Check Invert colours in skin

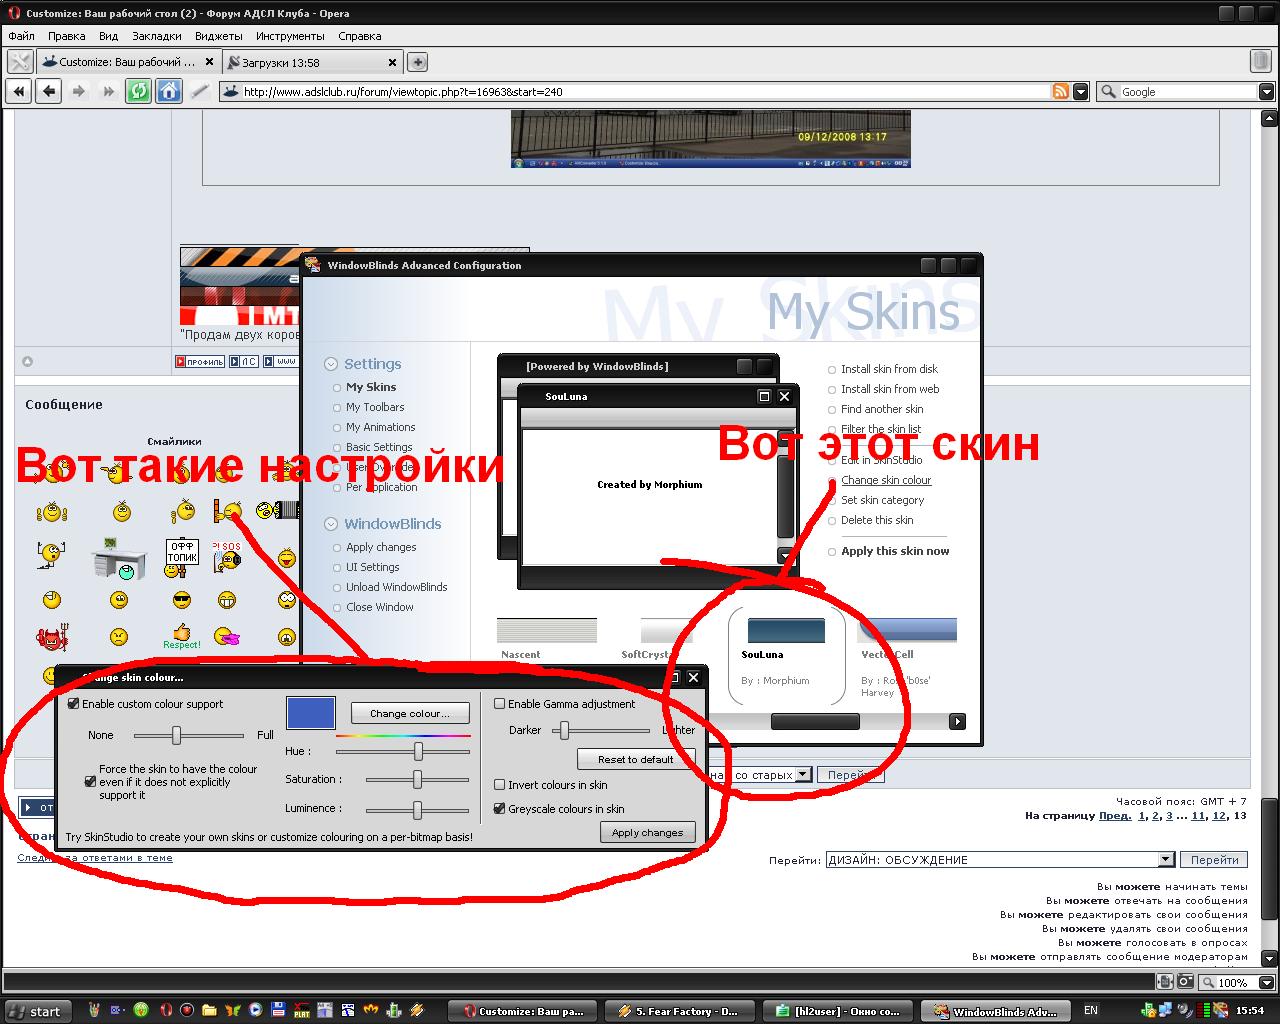coord(500,785)
